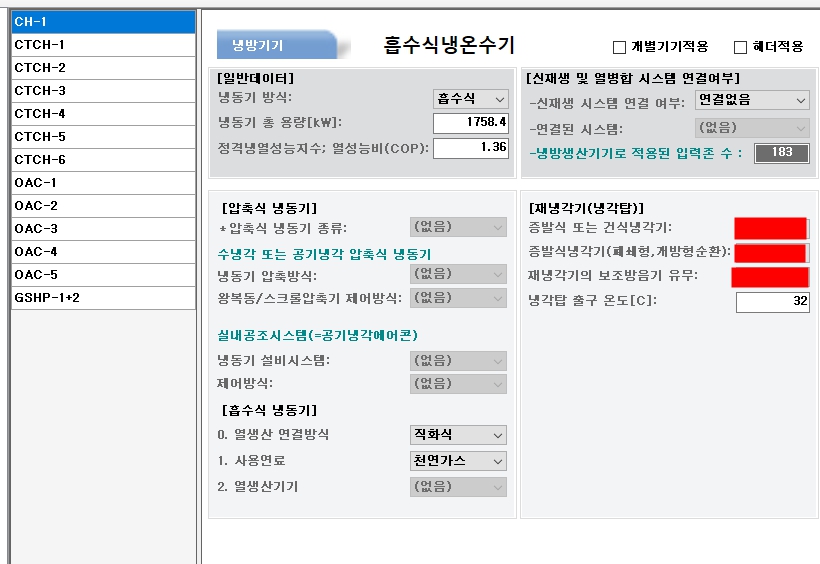Select OAC-5 in the equipment list

click(x=103, y=275)
